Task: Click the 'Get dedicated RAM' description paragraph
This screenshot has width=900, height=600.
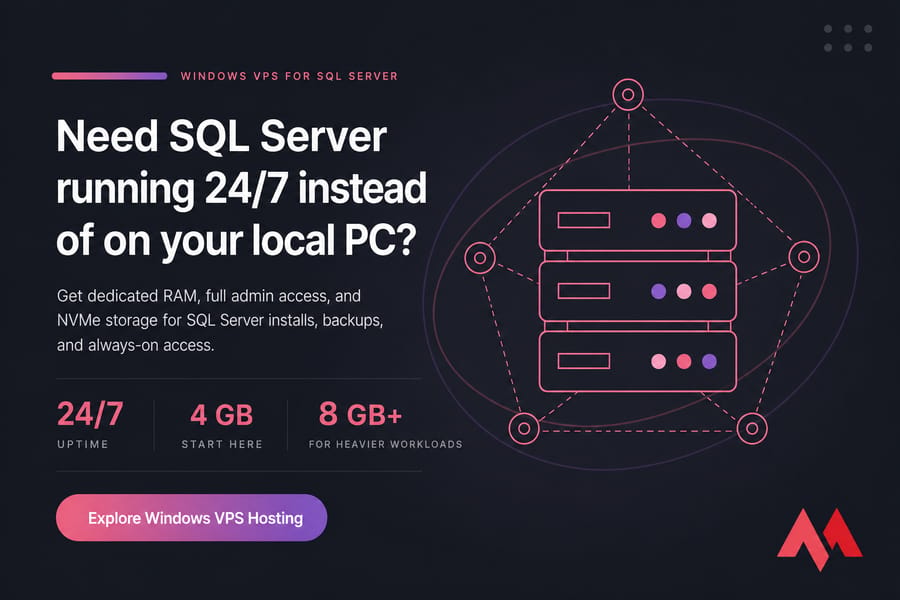Action: click(220, 320)
